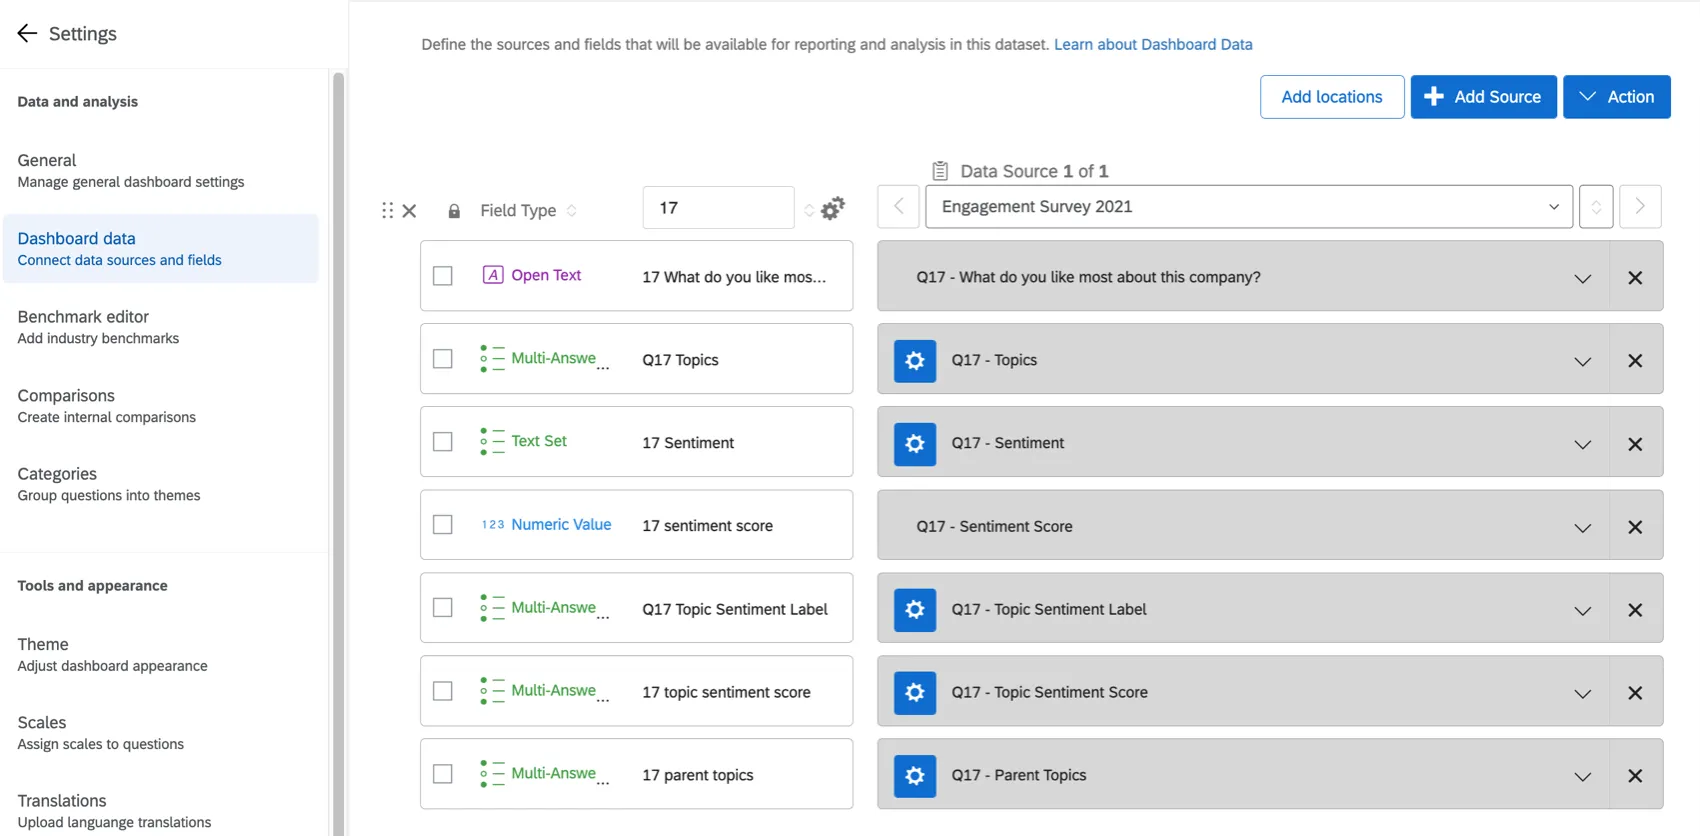
Task: Click the field settings gear beside search box
Action: tap(832, 208)
